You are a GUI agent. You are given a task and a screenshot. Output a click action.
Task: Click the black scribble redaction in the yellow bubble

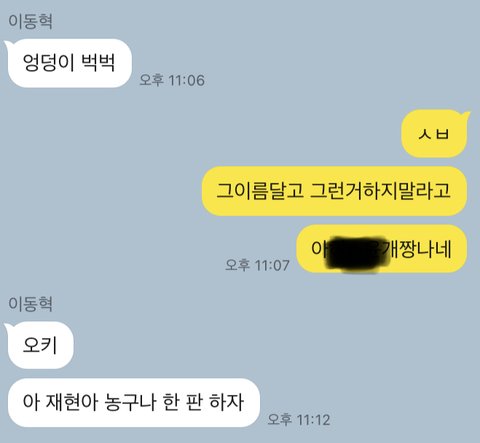click(x=357, y=253)
